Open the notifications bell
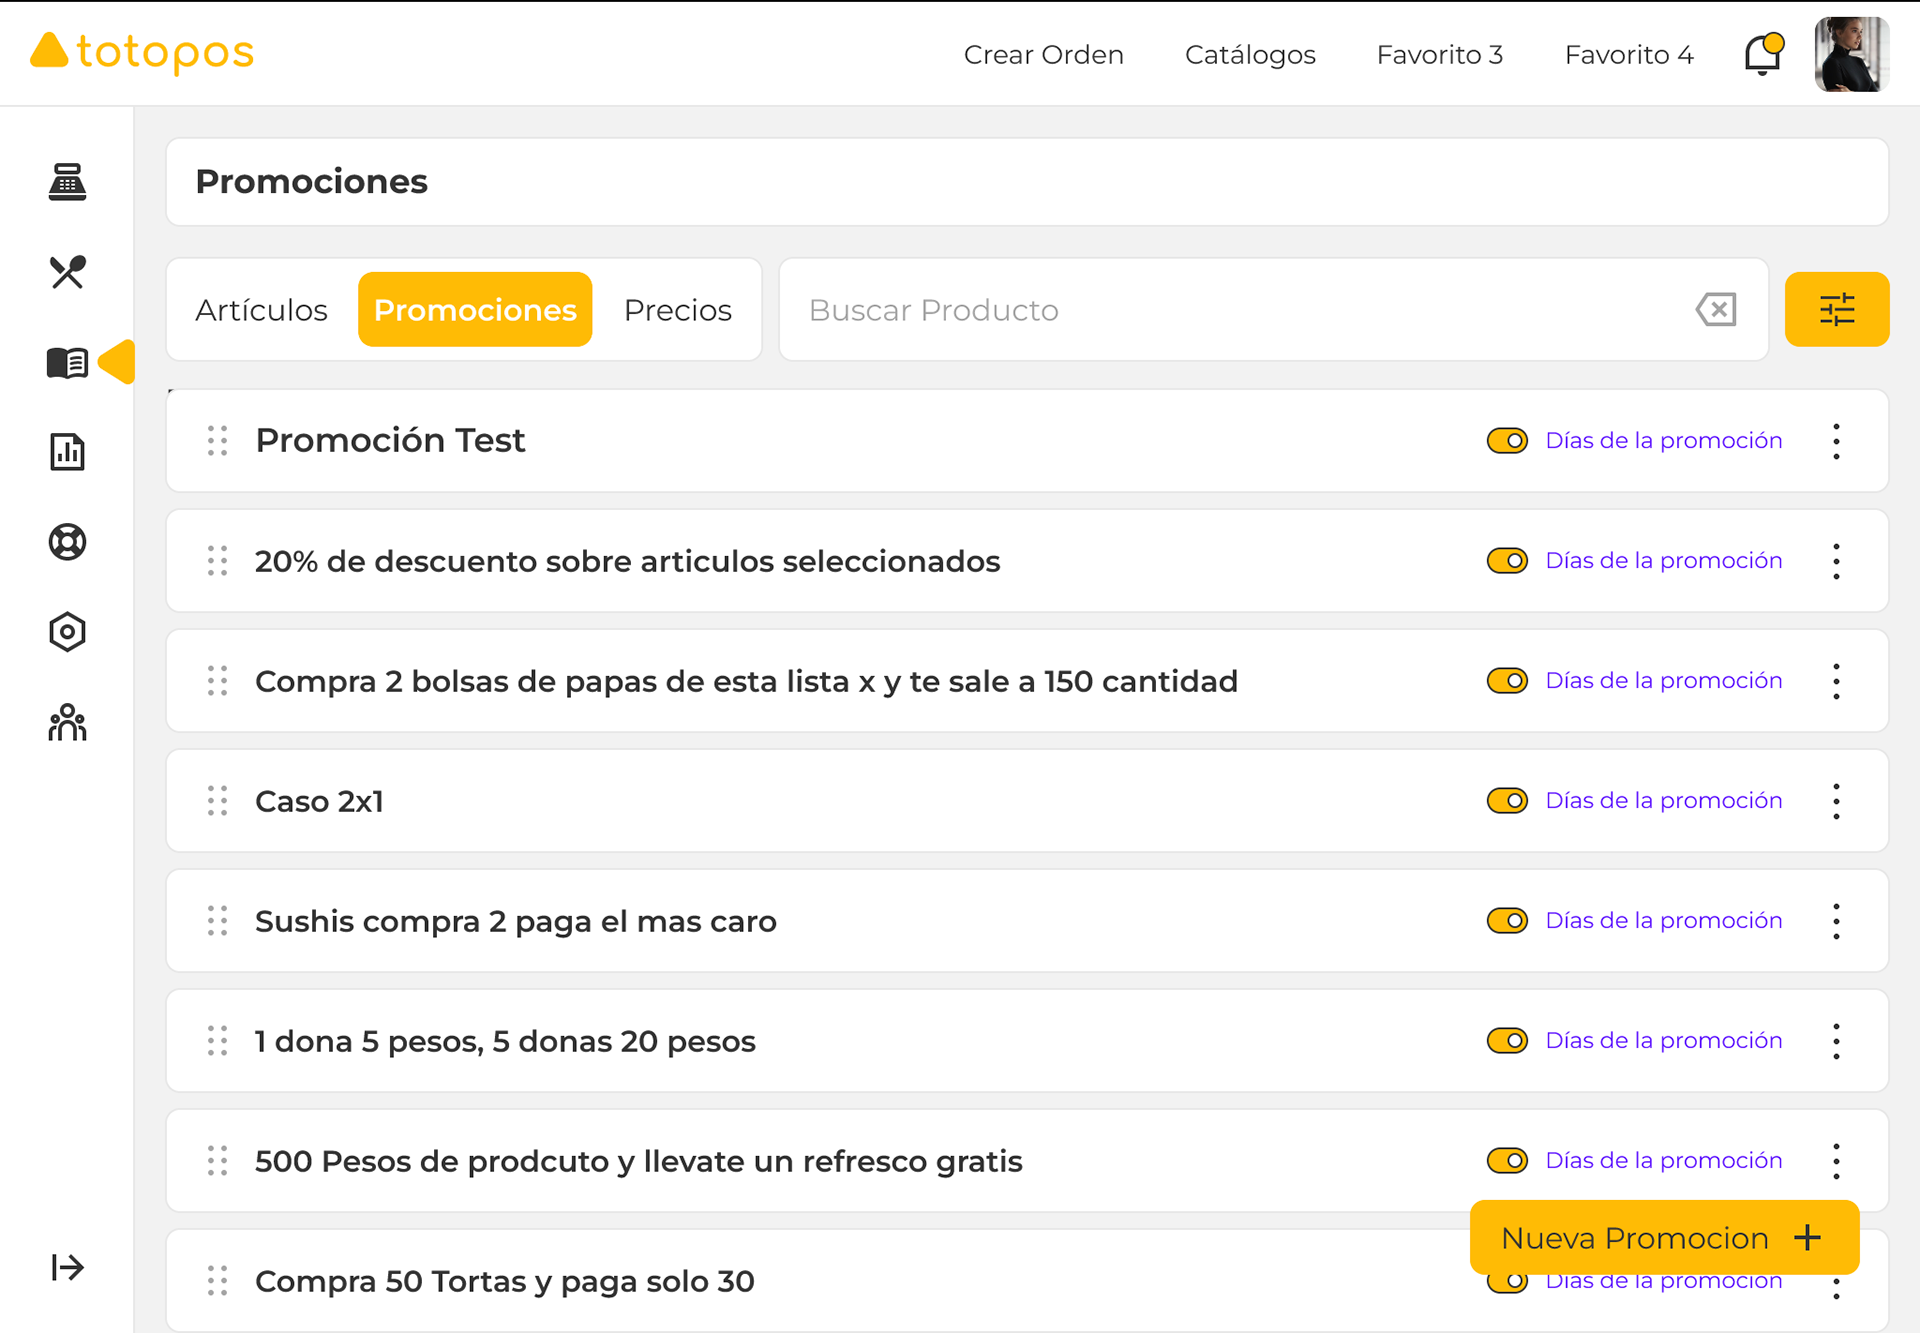The image size is (1920, 1333). tap(1762, 54)
